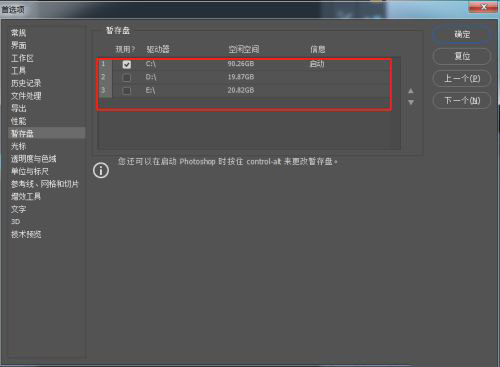Screen dimensions: 500x367
Task: Switch to 历史记录 preferences
Action: (x=26, y=83)
